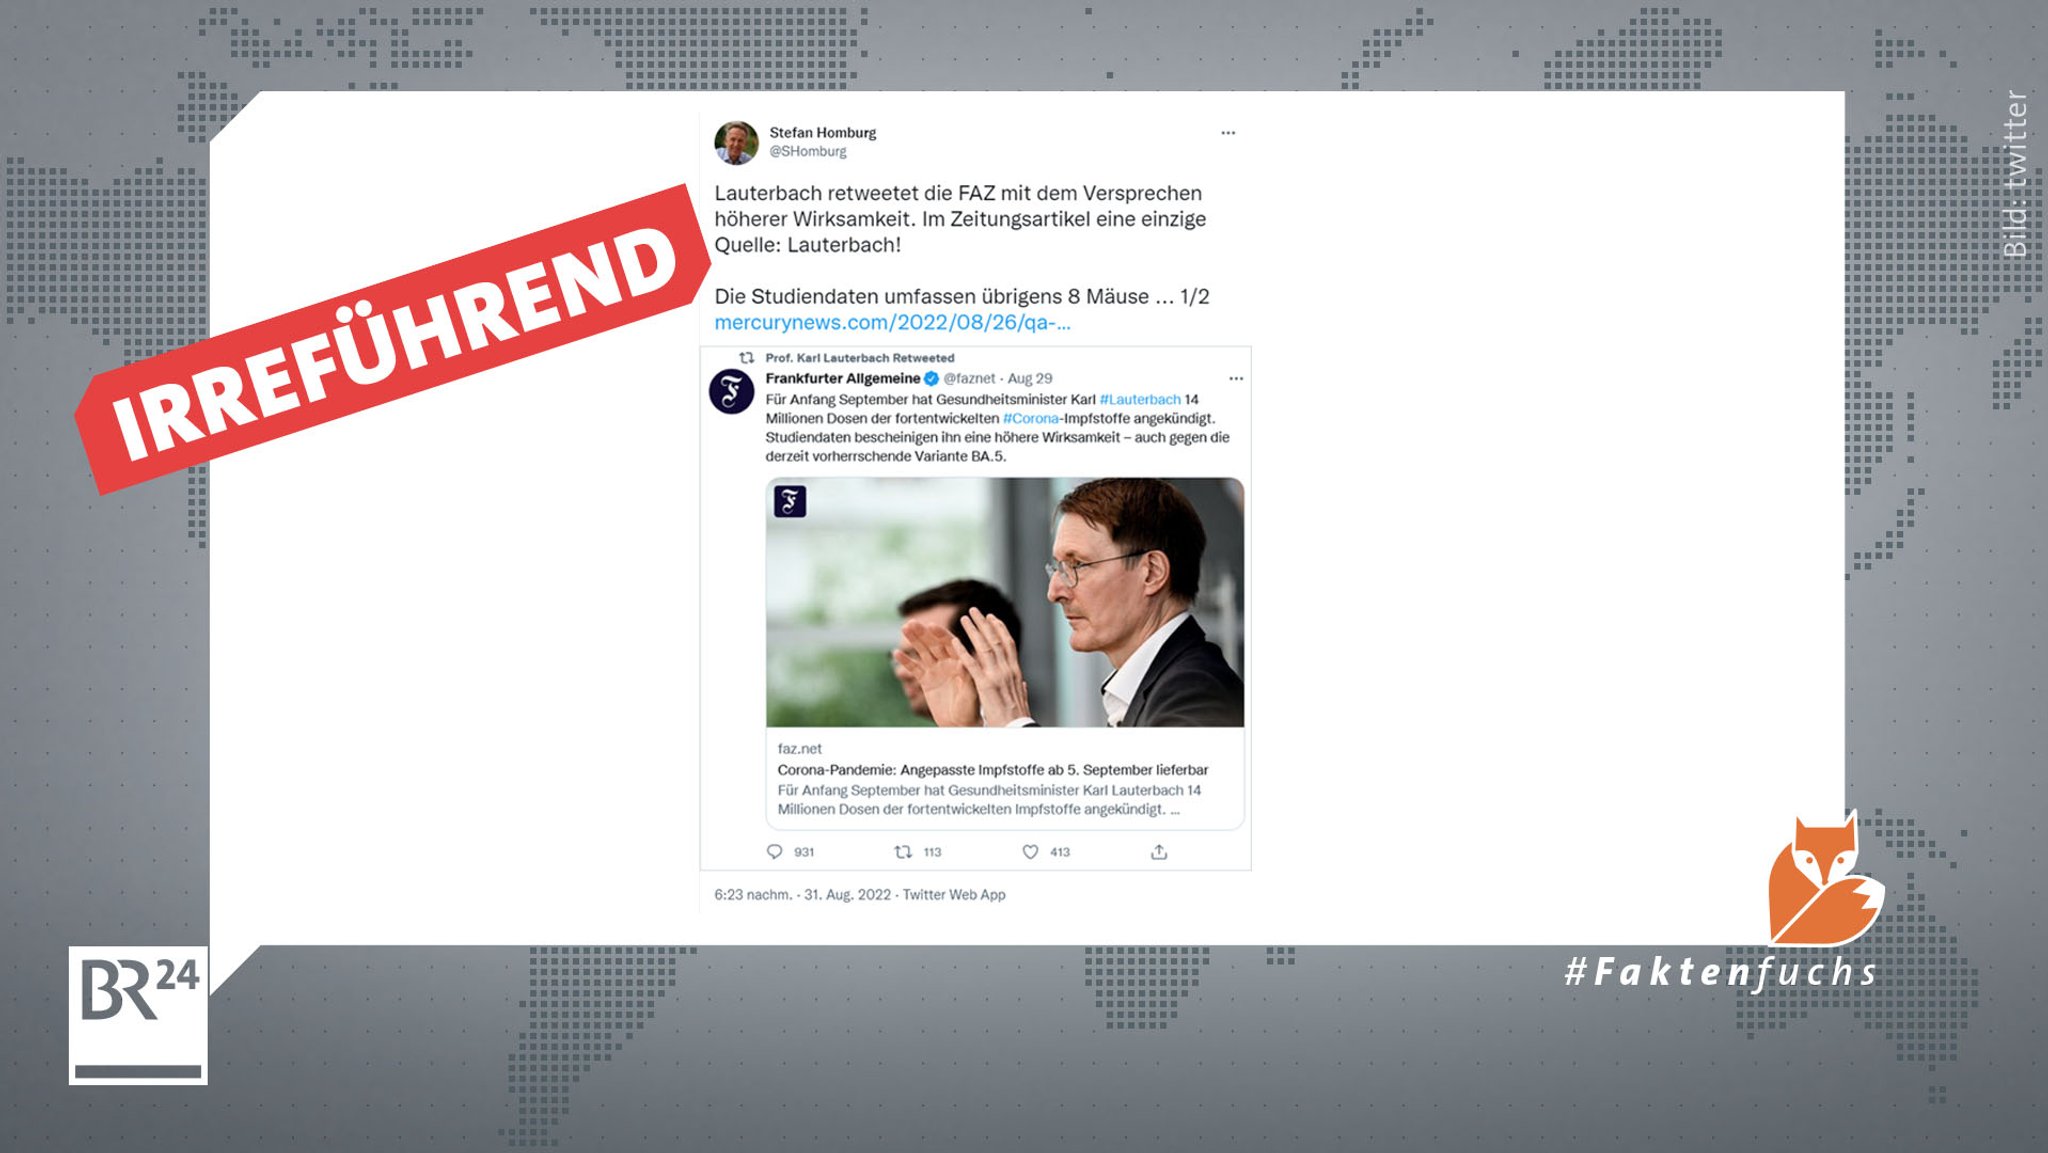The image size is (2048, 1153).
Task: Click the reply icon with 931 comments
Action: pos(774,852)
